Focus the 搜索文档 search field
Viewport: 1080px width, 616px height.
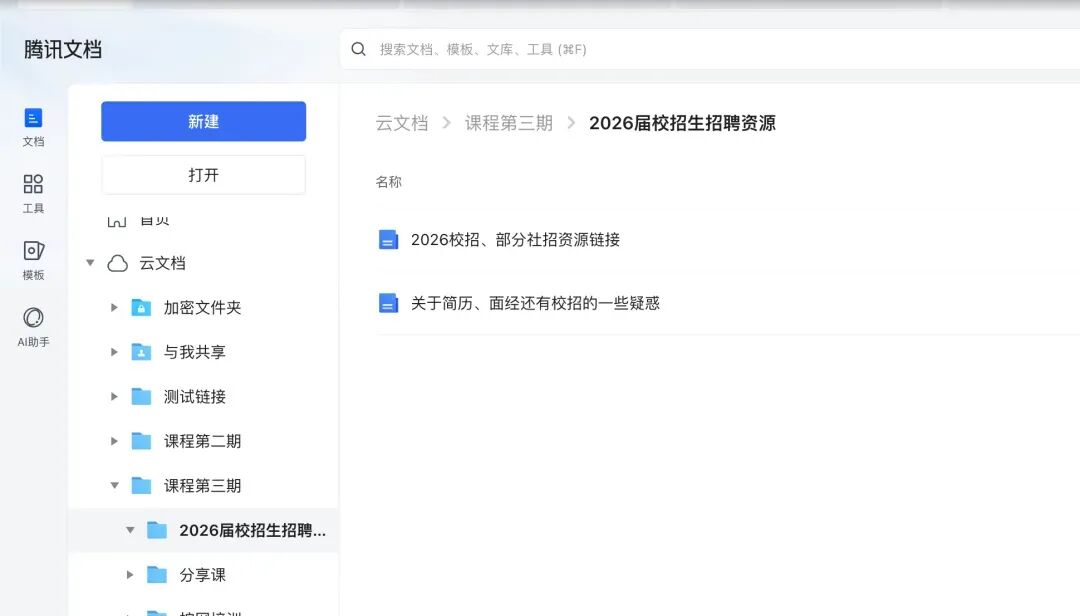709,49
